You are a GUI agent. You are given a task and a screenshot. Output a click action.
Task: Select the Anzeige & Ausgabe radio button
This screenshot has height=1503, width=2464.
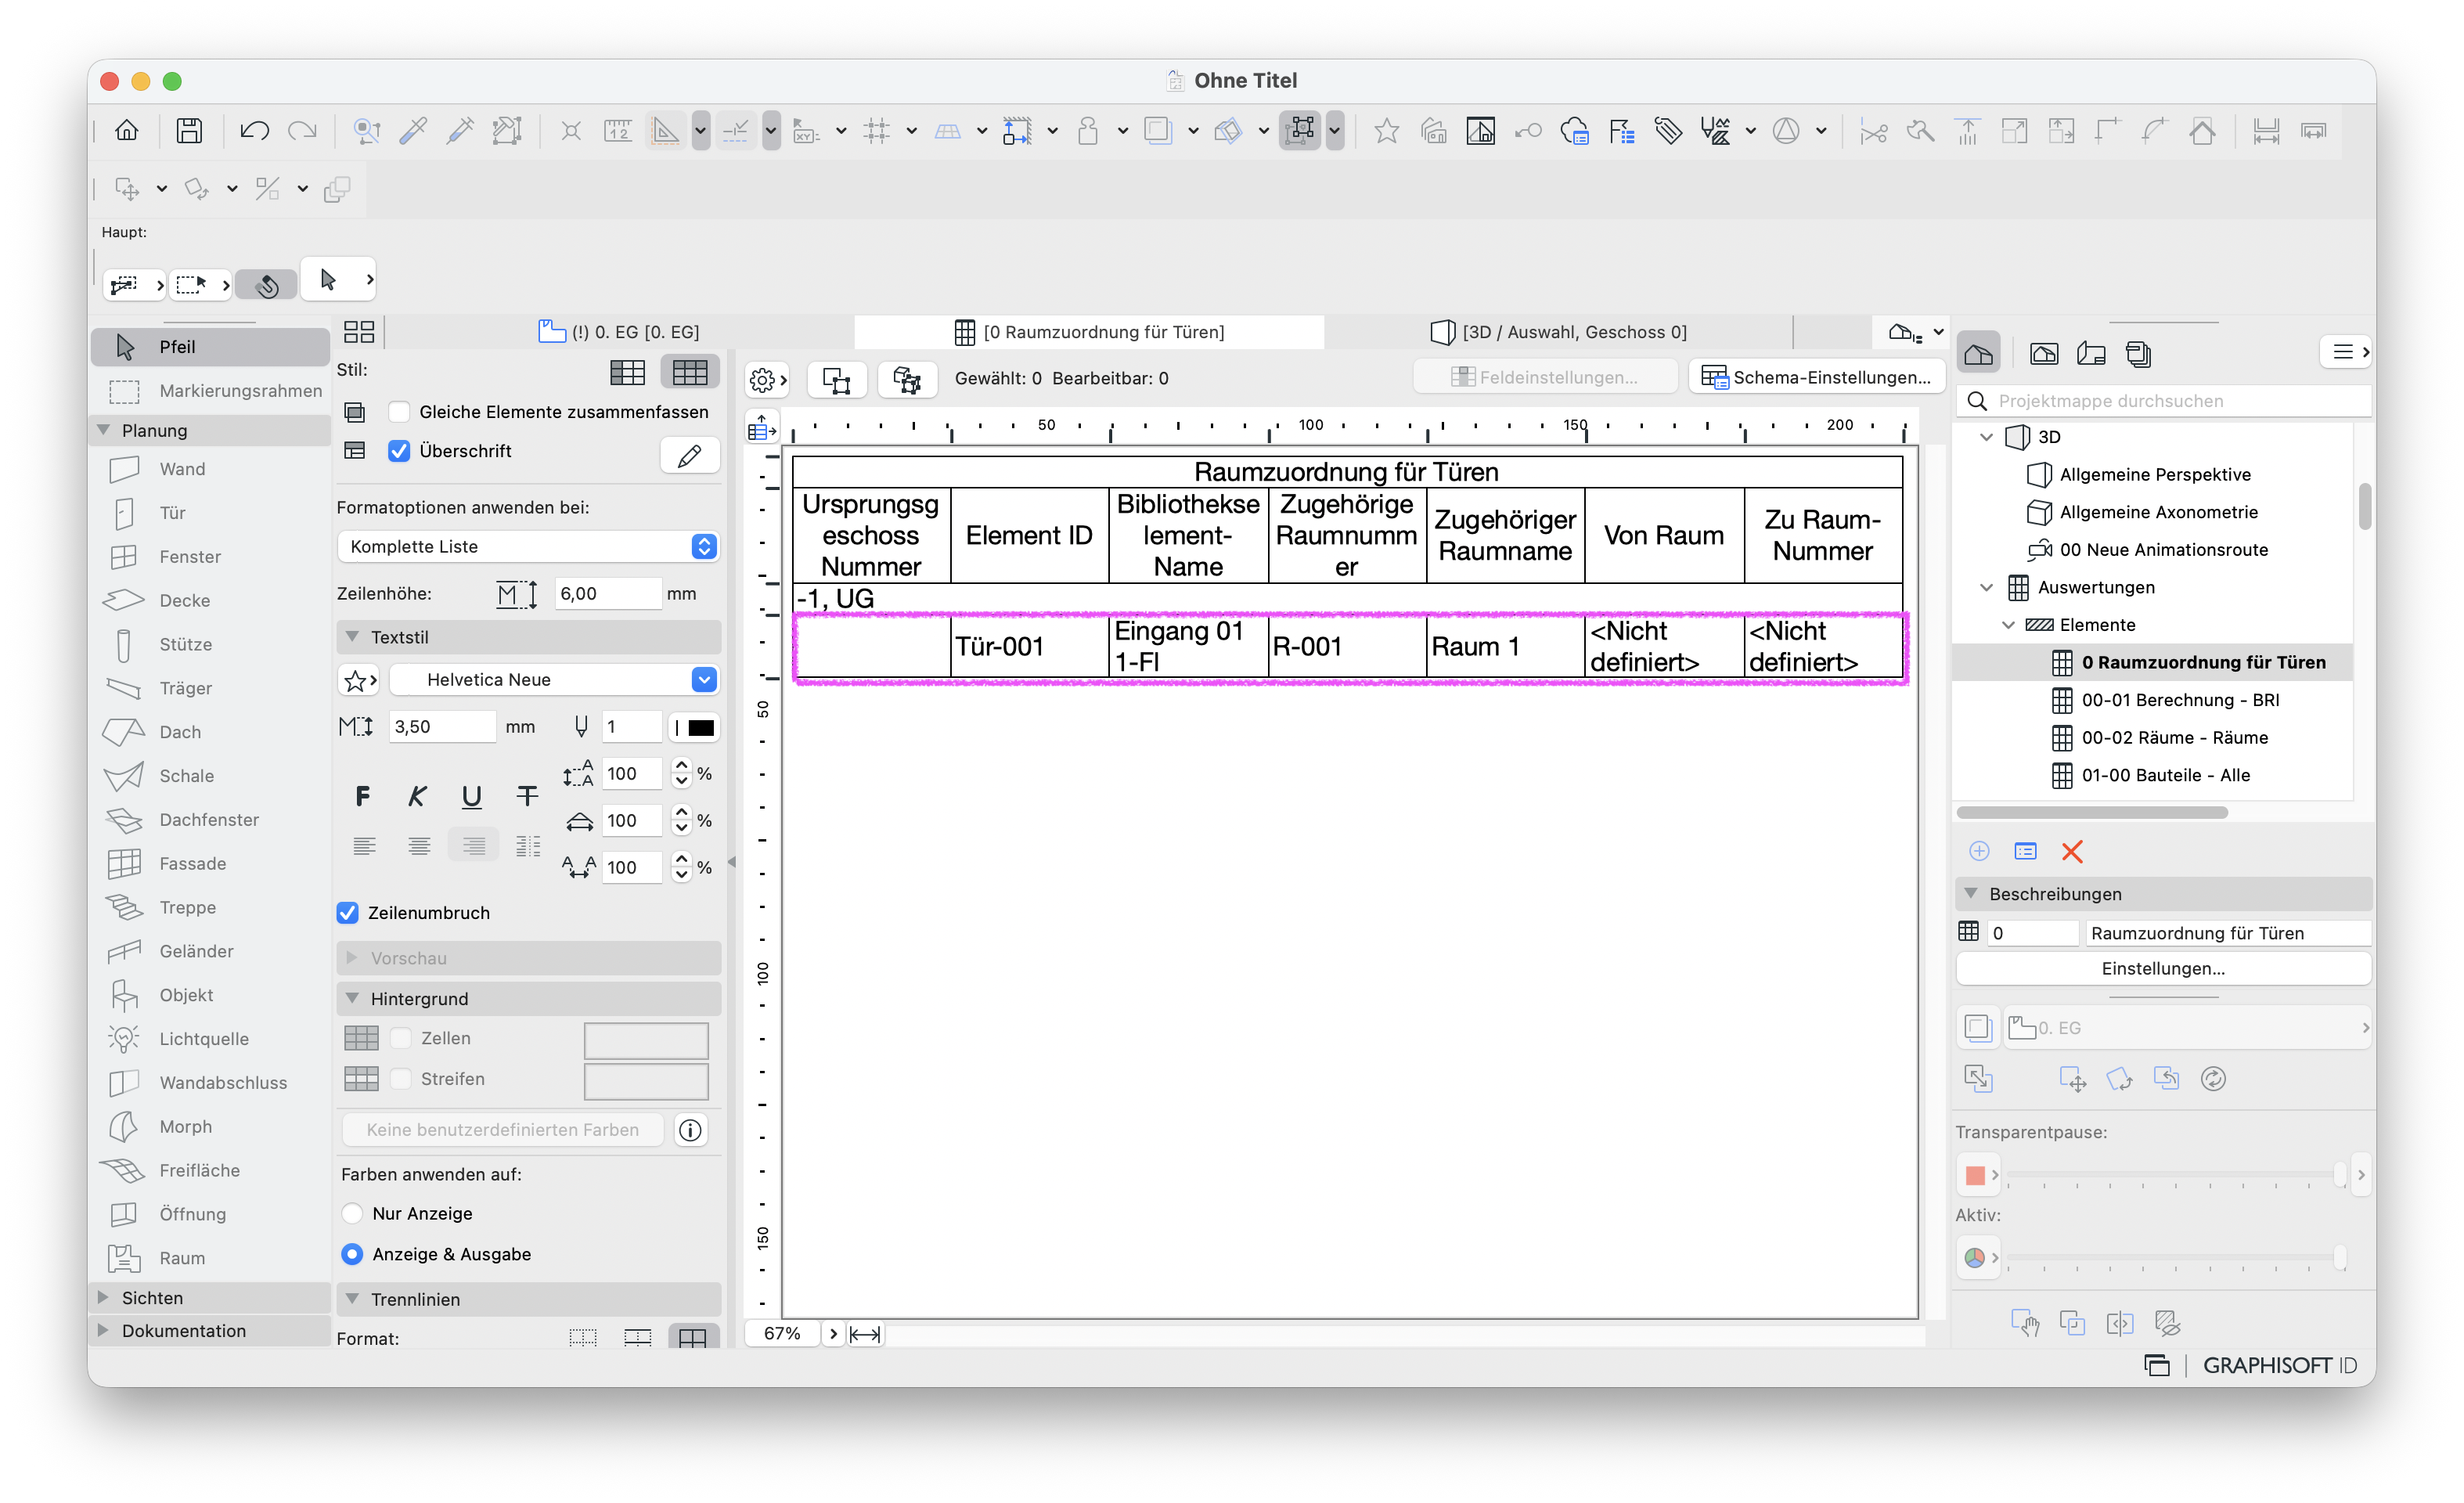click(352, 1255)
